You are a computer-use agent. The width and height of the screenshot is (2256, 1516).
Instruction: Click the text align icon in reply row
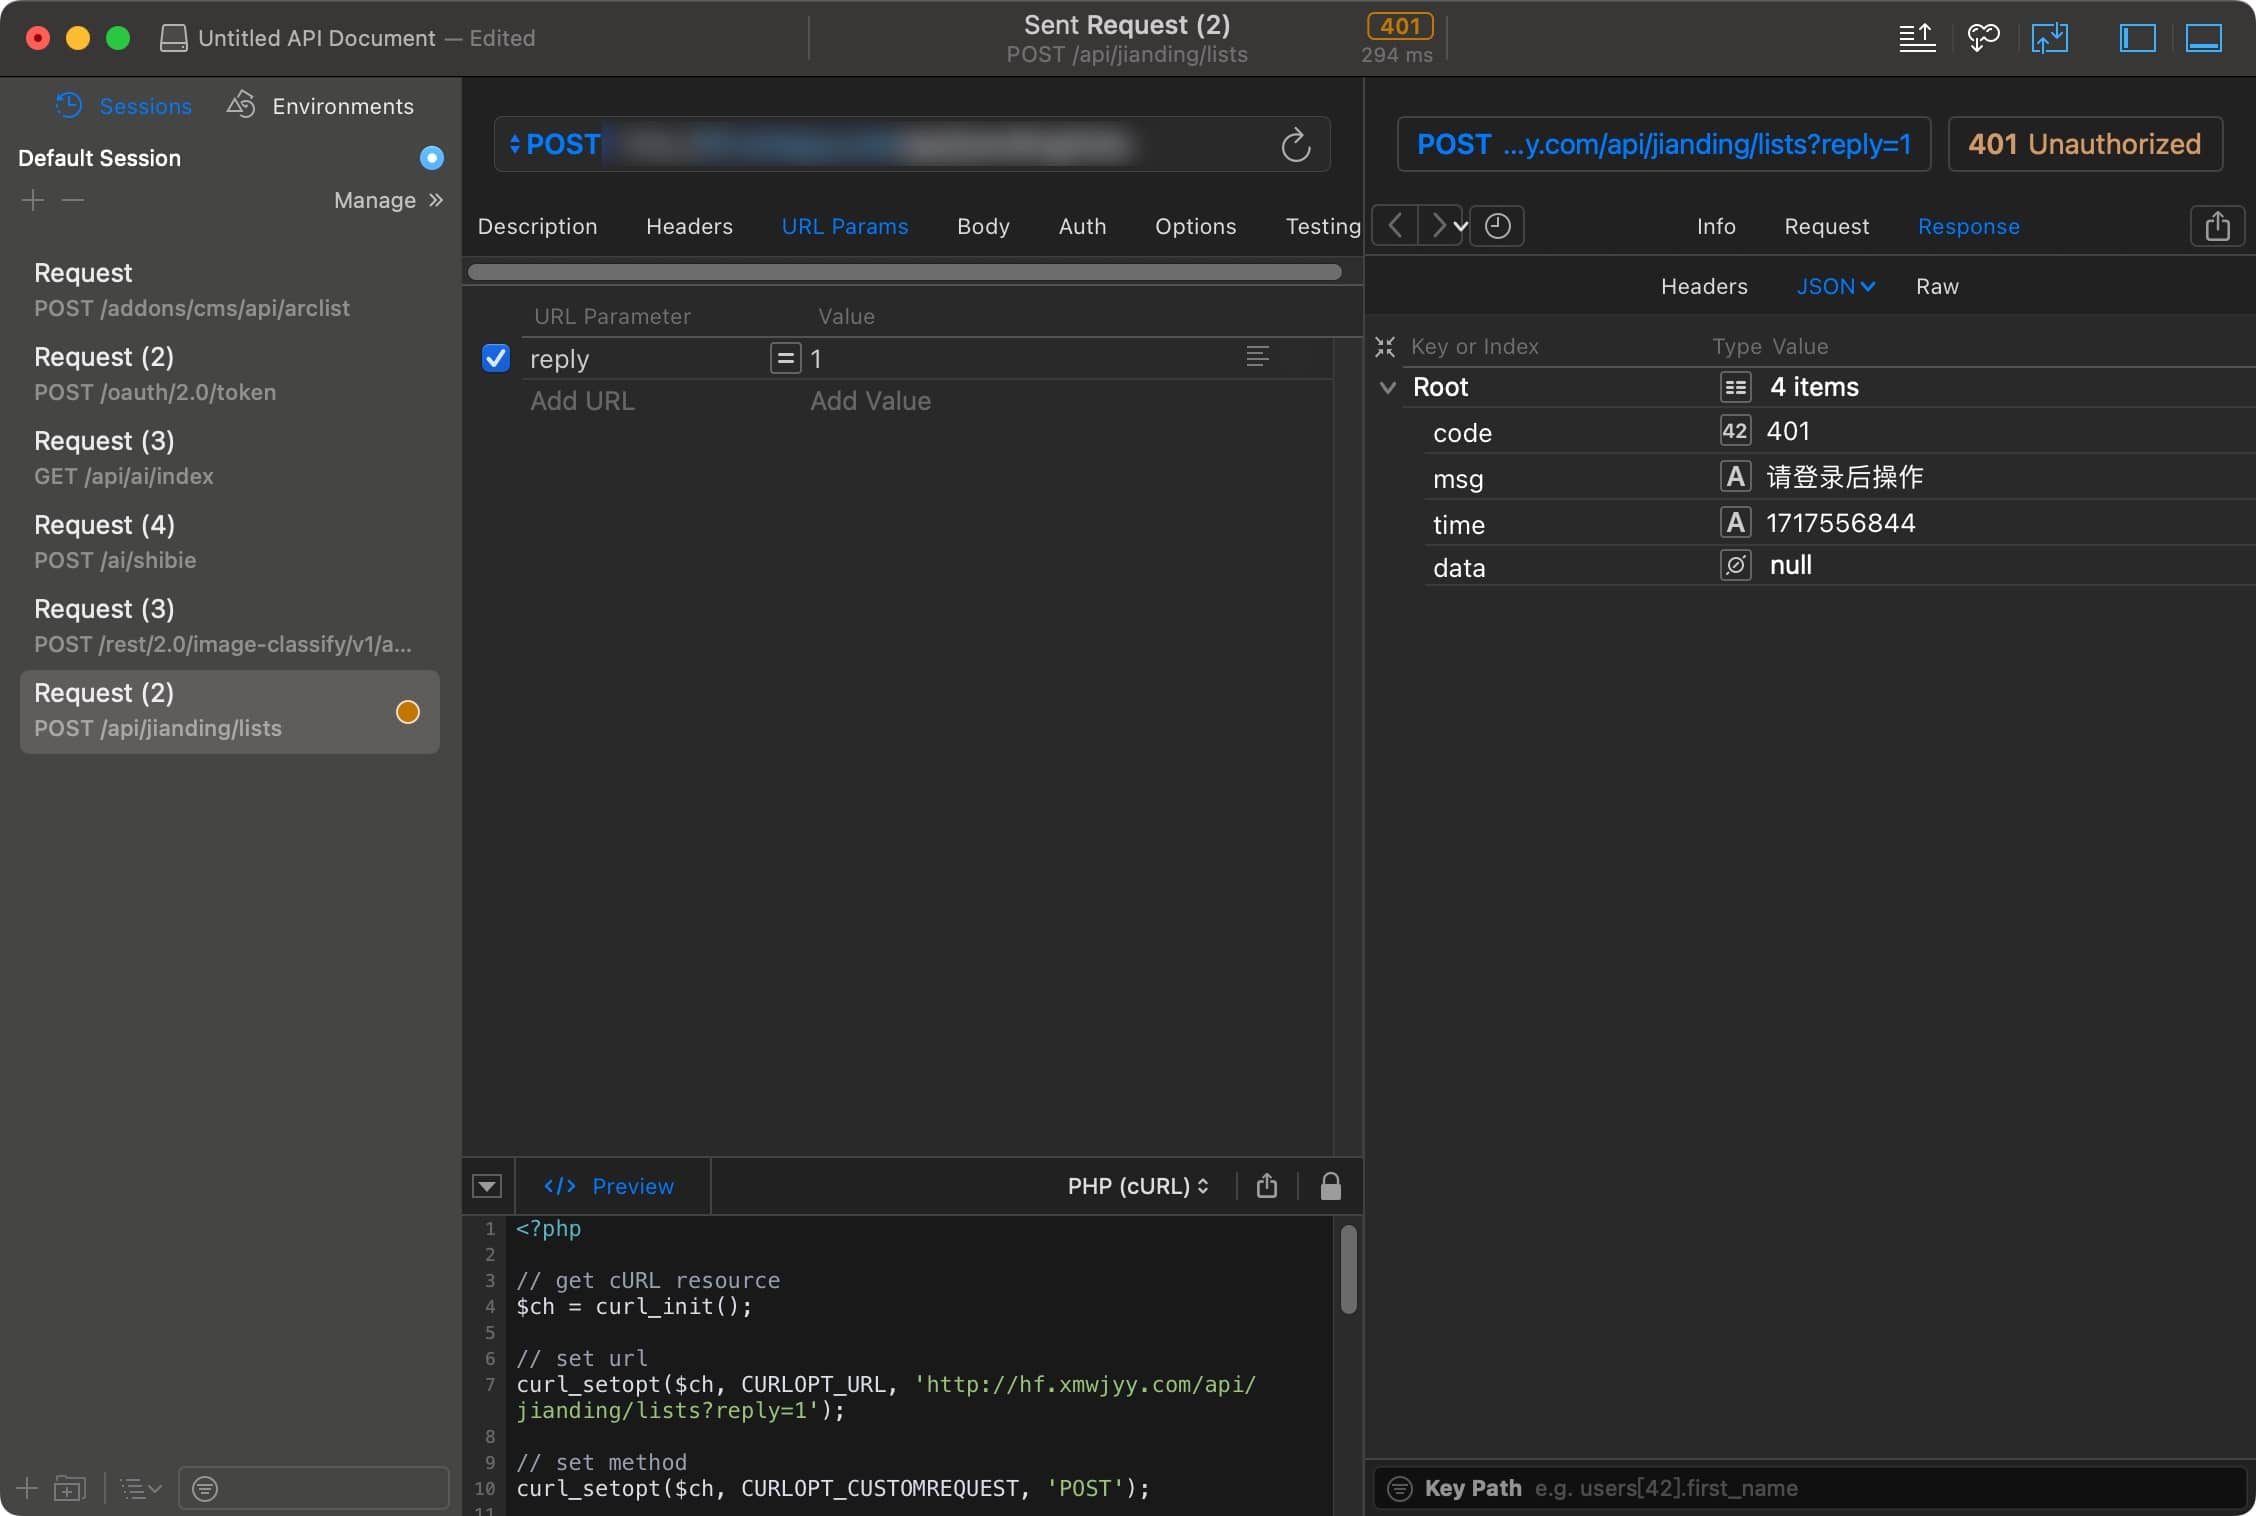point(1258,356)
